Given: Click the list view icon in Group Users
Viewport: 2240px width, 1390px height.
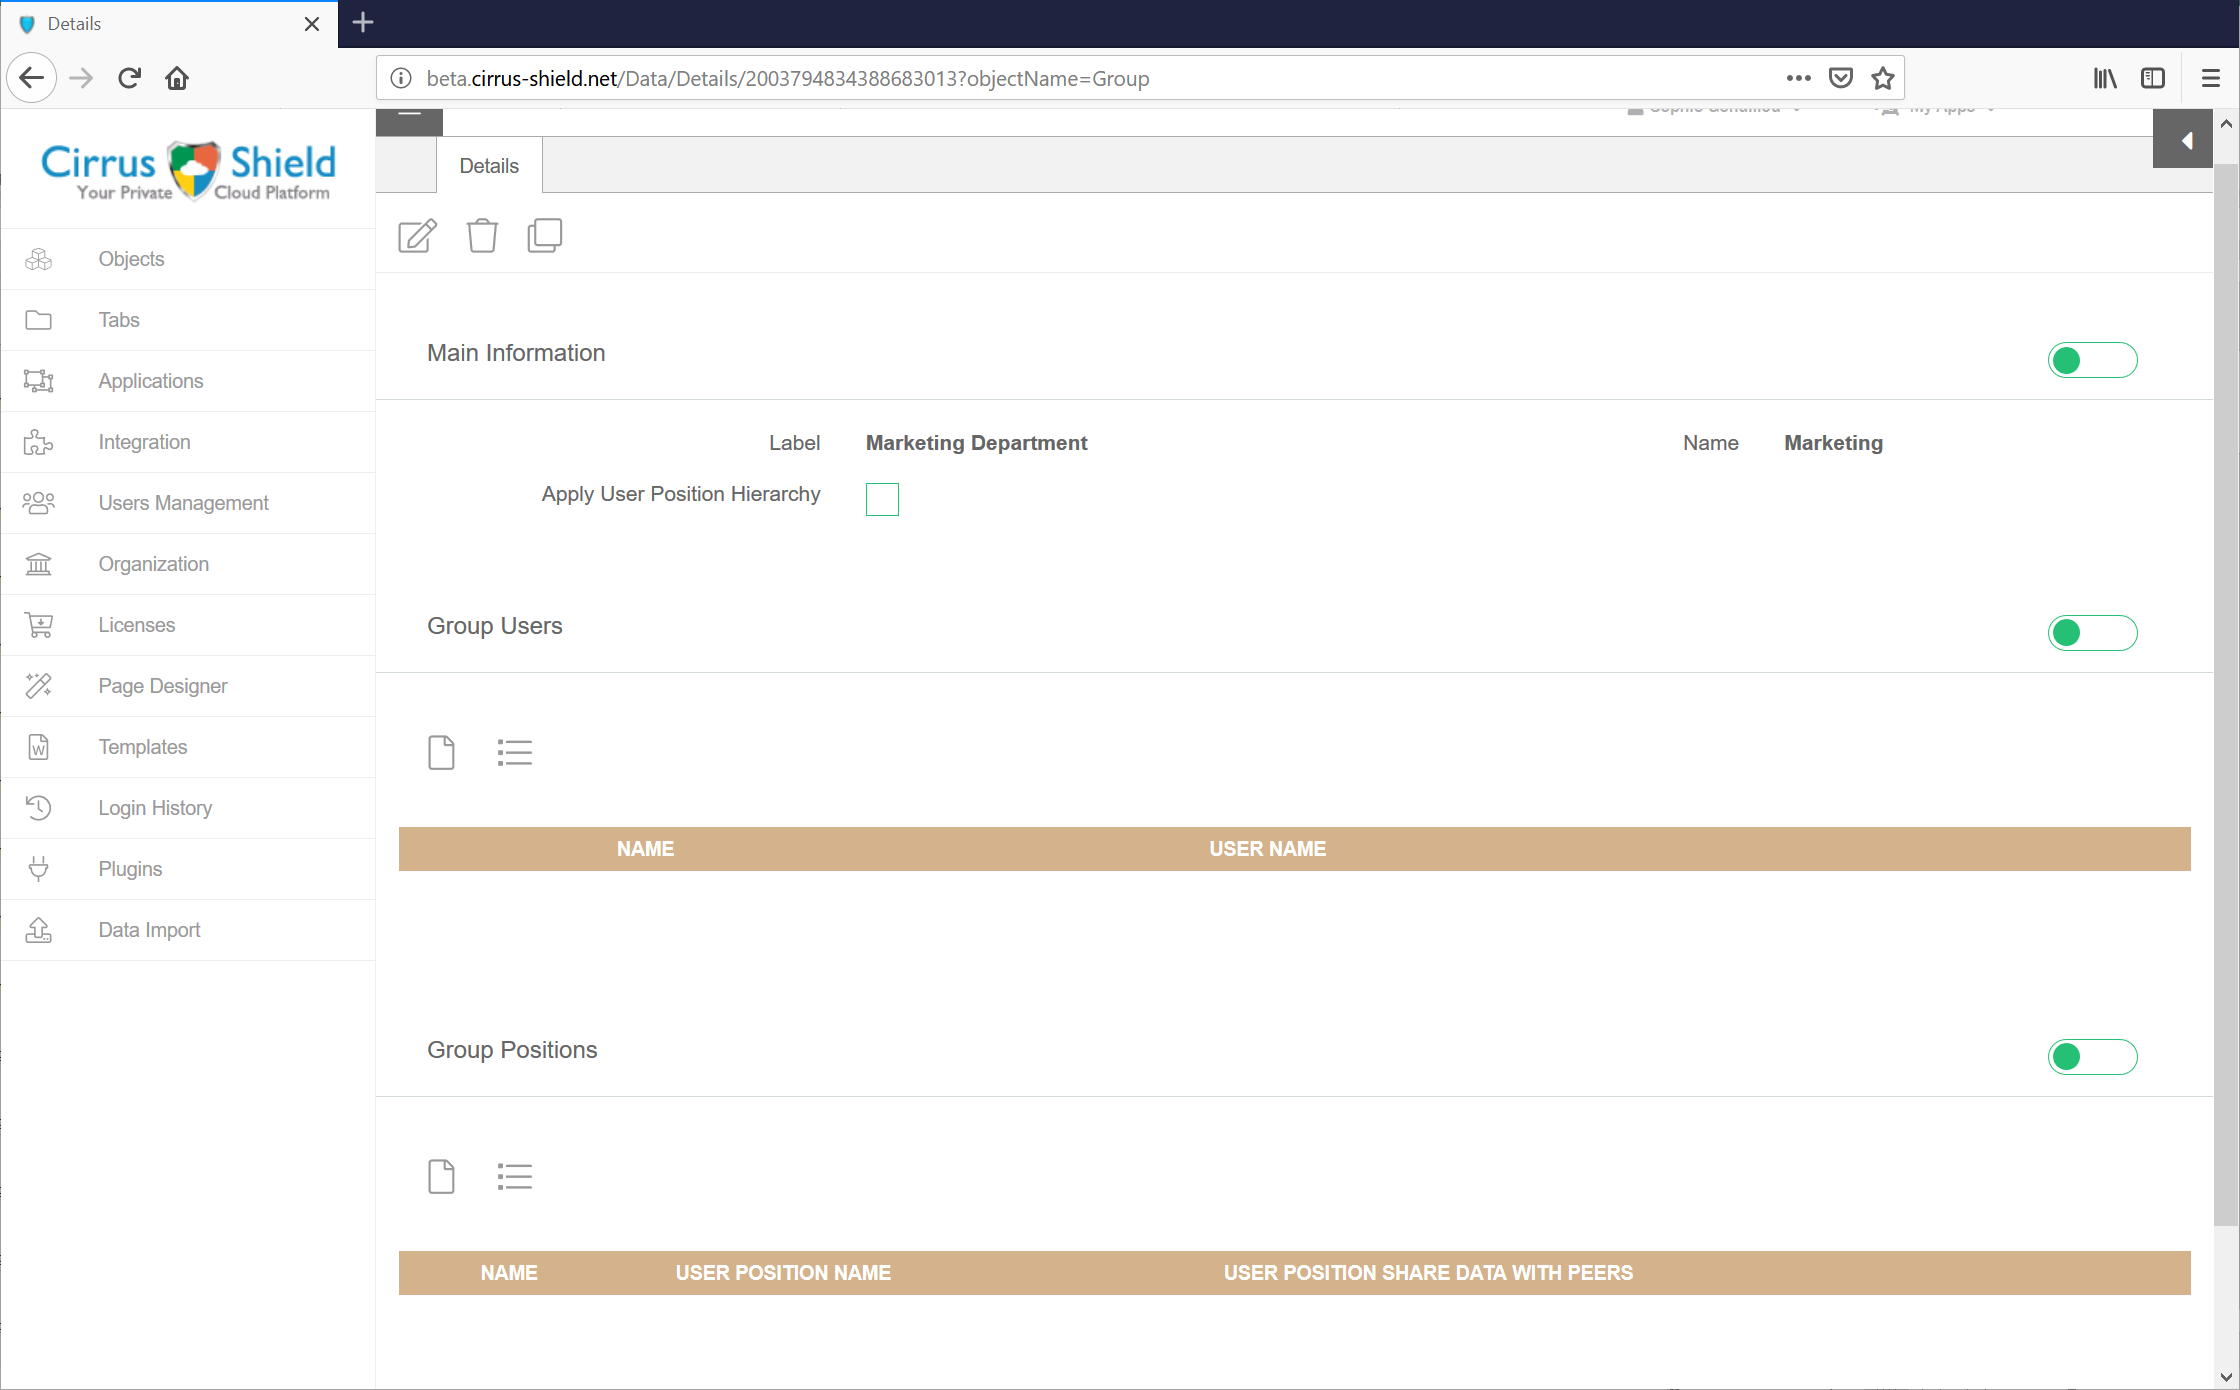Looking at the screenshot, I should click(x=516, y=751).
